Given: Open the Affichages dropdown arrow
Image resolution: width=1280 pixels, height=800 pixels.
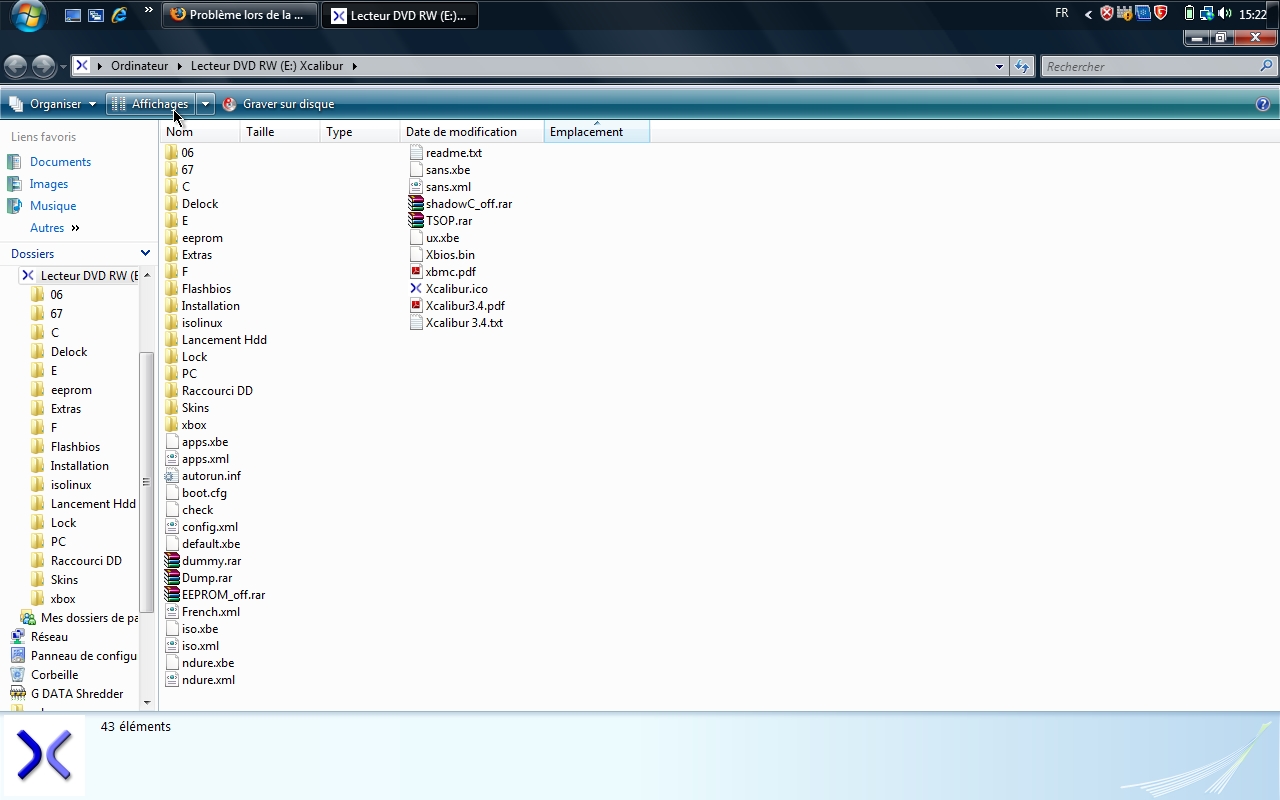Looking at the screenshot, I should click(x=205, y=104).
